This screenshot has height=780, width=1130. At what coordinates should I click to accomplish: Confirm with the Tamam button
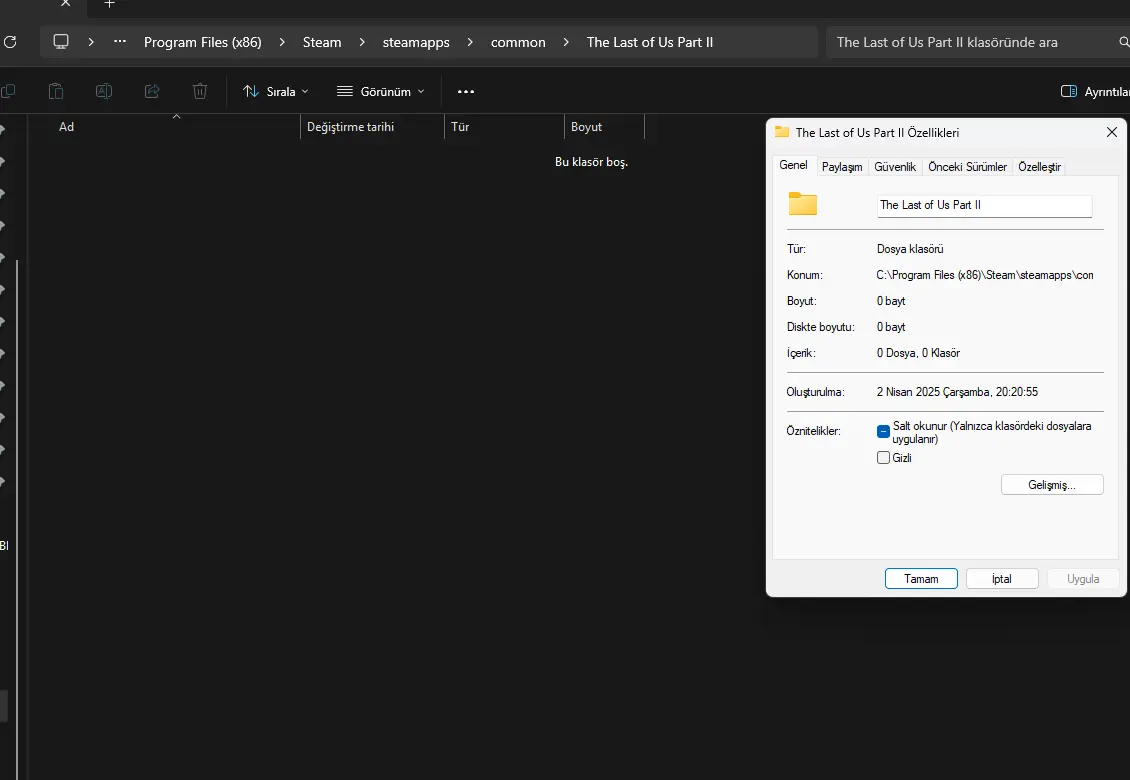tap(921, 579)
